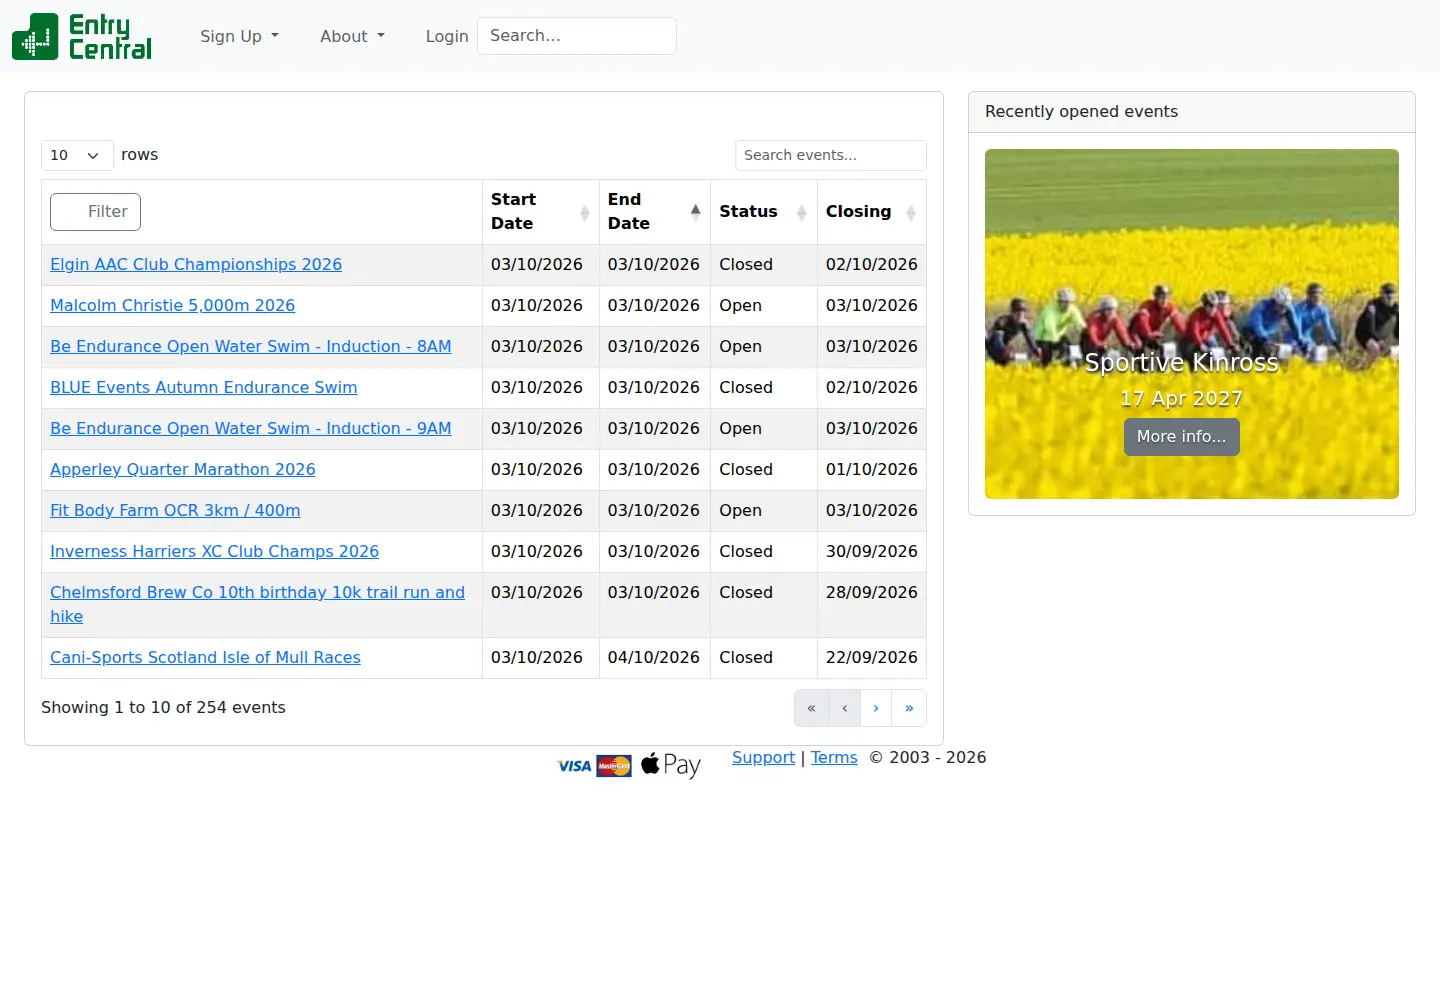Expand the Sign Up menu

coord(239,36)
